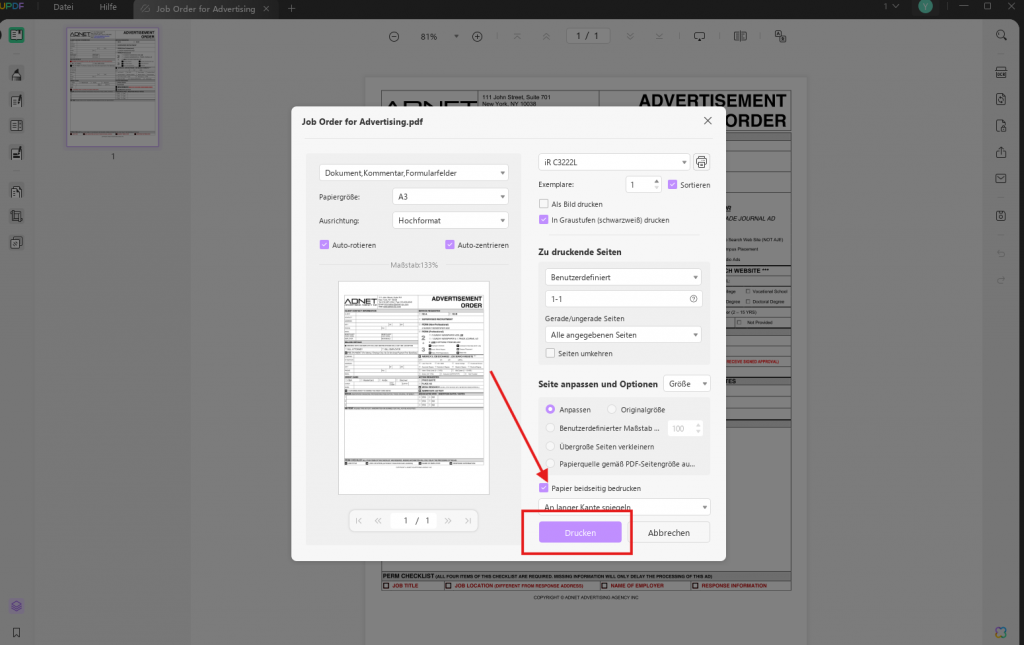The height and width of the screenshot is (645, 1024).
Task: Select the 'Originalgröße' radio button
Action: point(611,409)
